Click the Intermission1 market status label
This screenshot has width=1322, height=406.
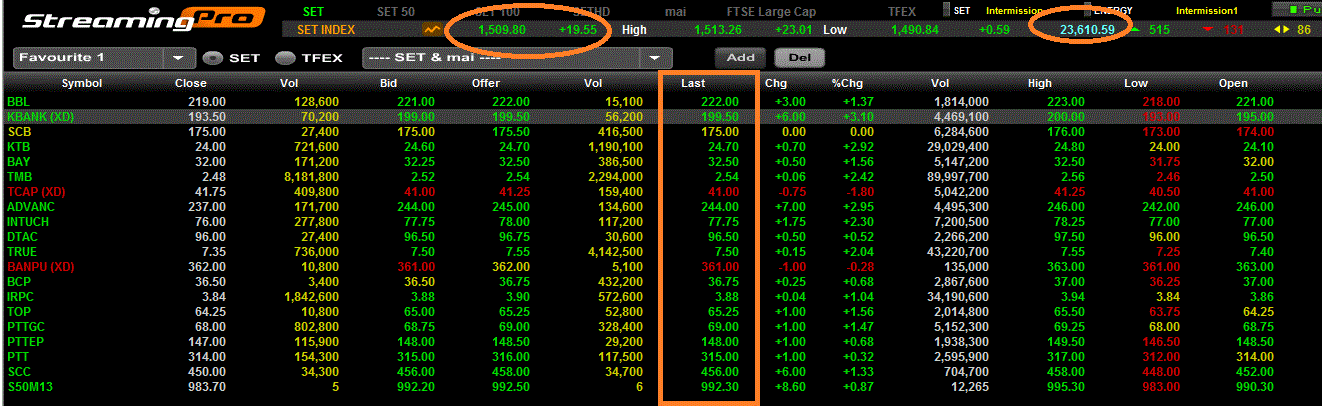tap(1206, 11)
